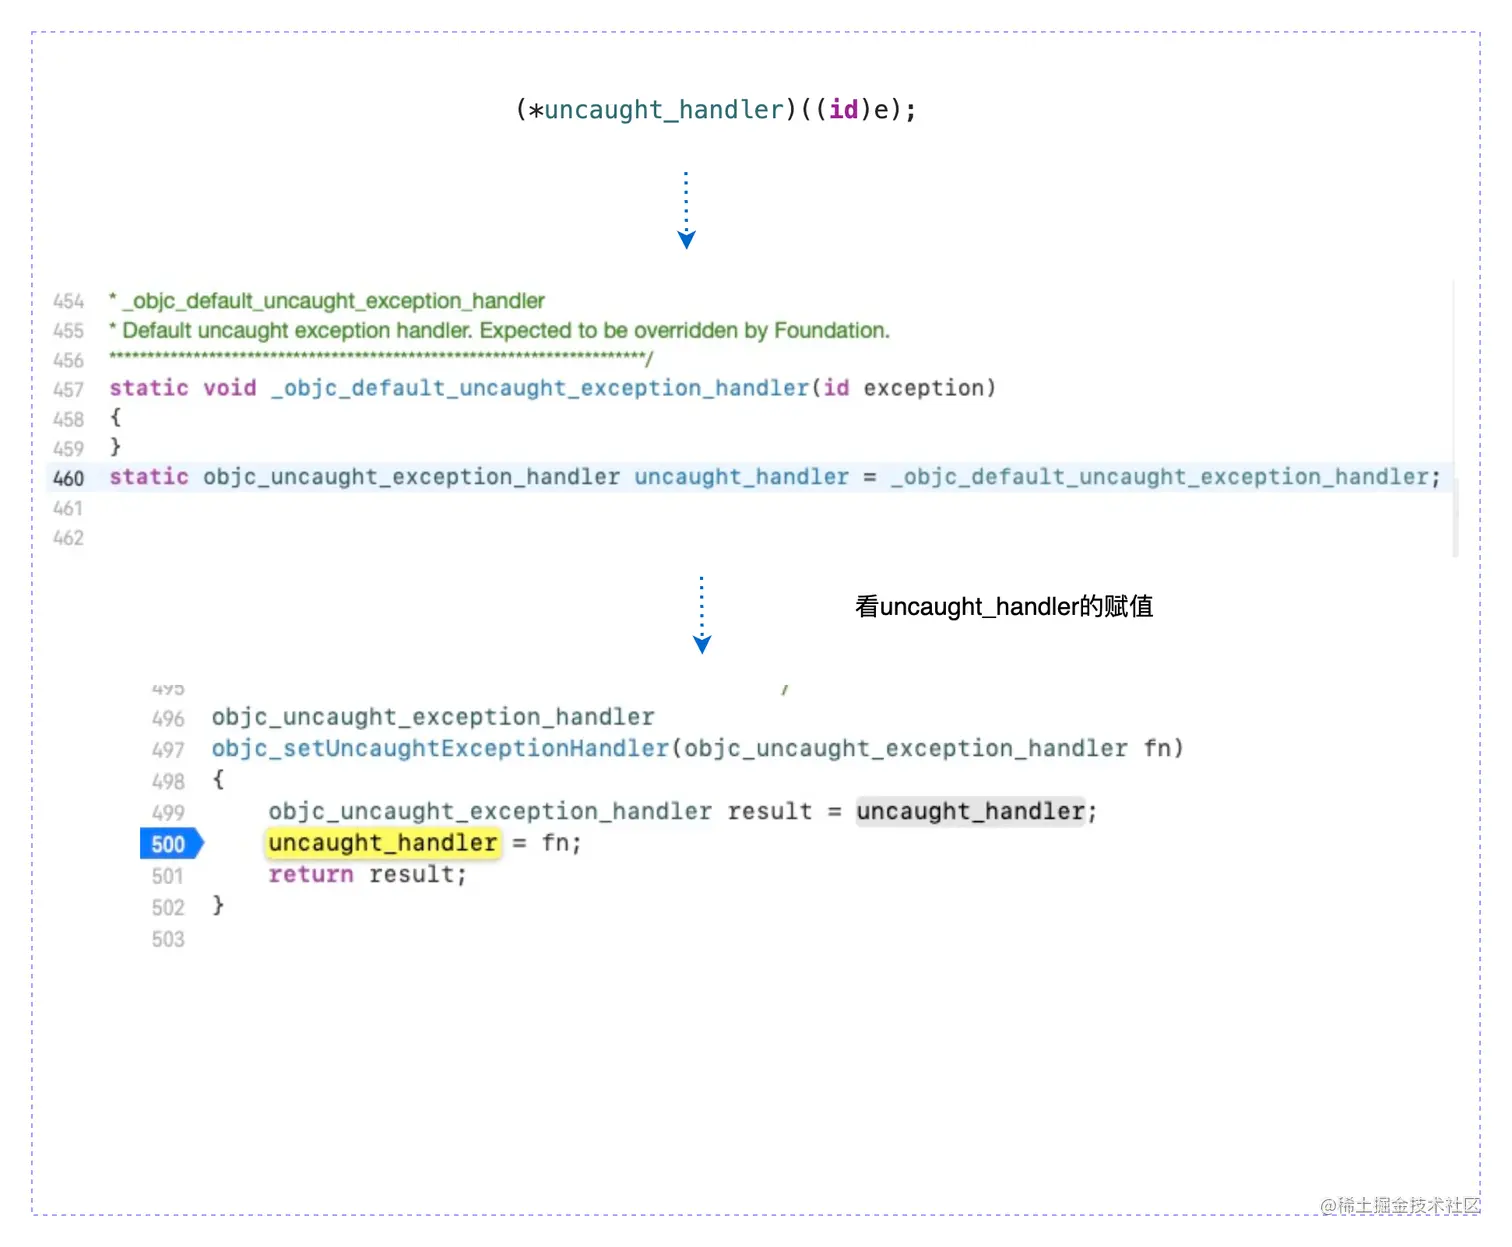1512x1247 pixels.
Task: Click '_objc_default_uncaught_exception_handler;' assignment value on line 460
Action: pos(1166,477)
